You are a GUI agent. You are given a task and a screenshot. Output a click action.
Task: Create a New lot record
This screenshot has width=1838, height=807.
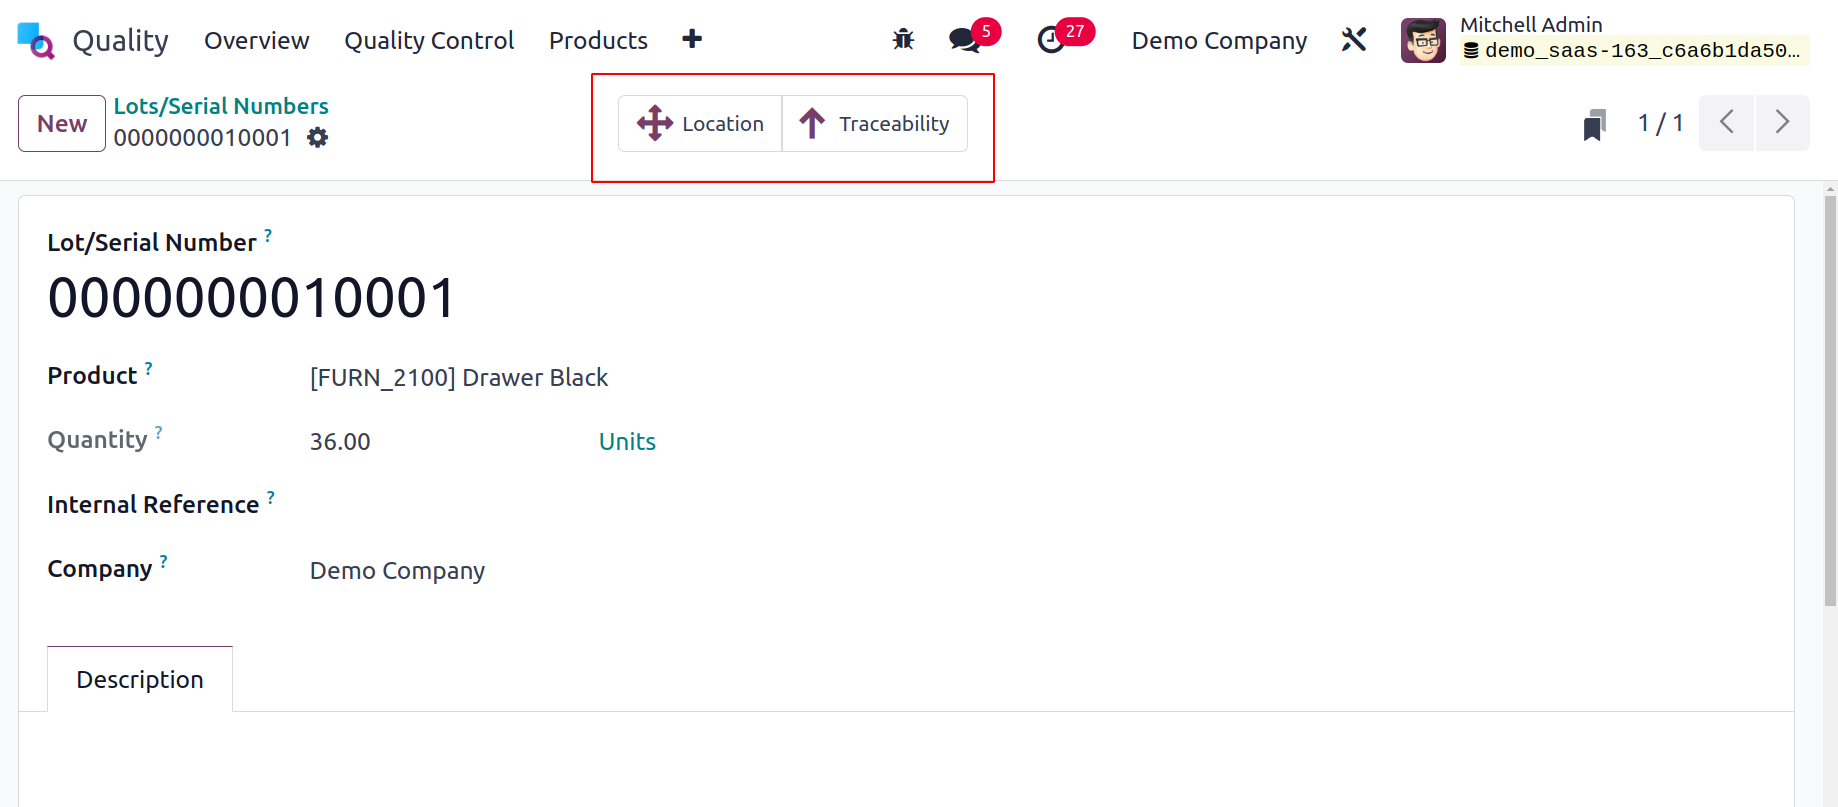coord(62,124)
